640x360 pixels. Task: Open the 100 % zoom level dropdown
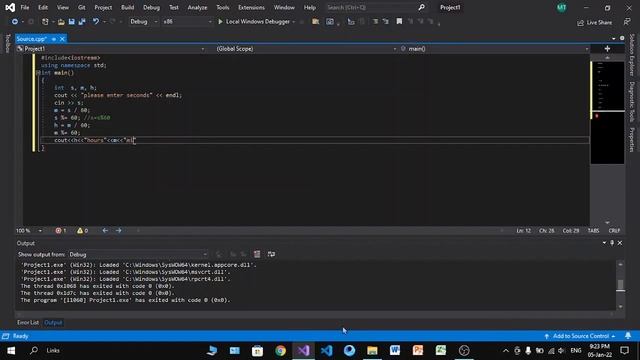(29, 231)
